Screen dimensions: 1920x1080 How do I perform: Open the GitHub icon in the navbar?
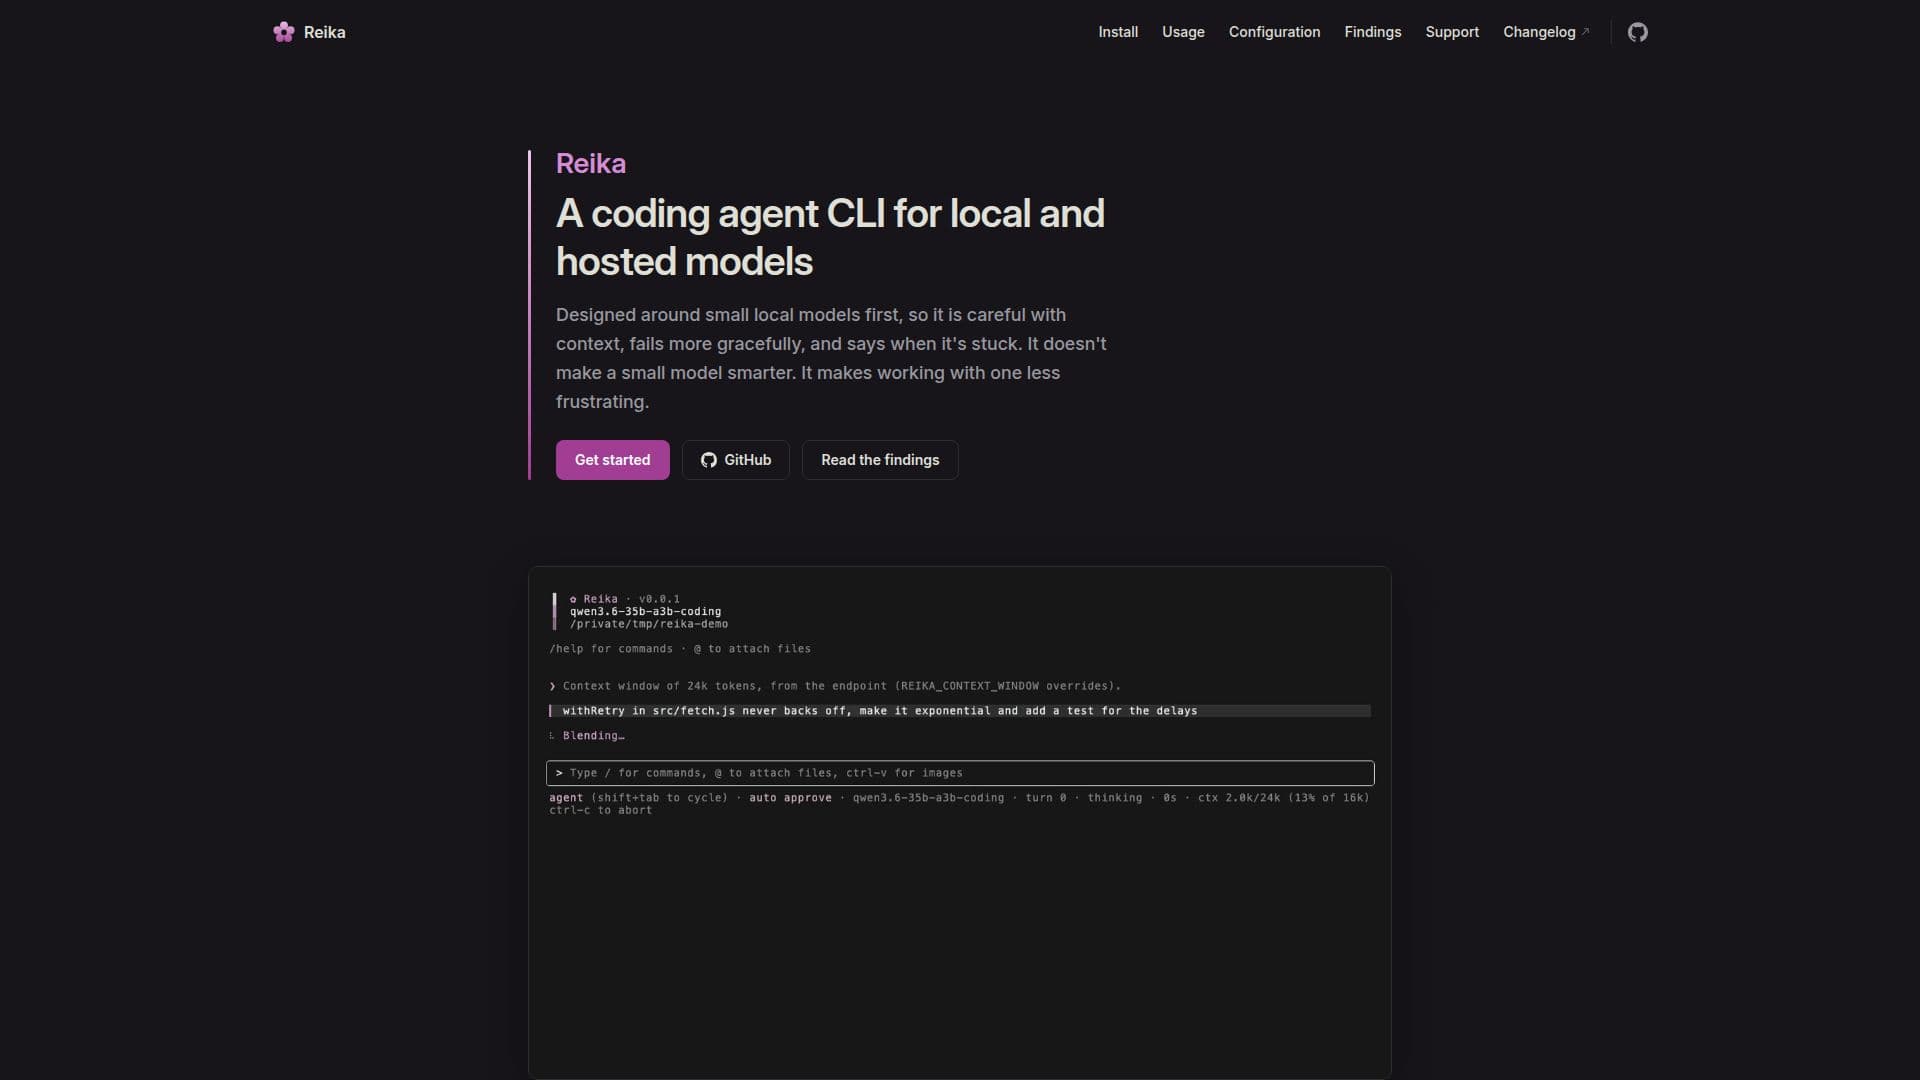tap(1637, 32)
